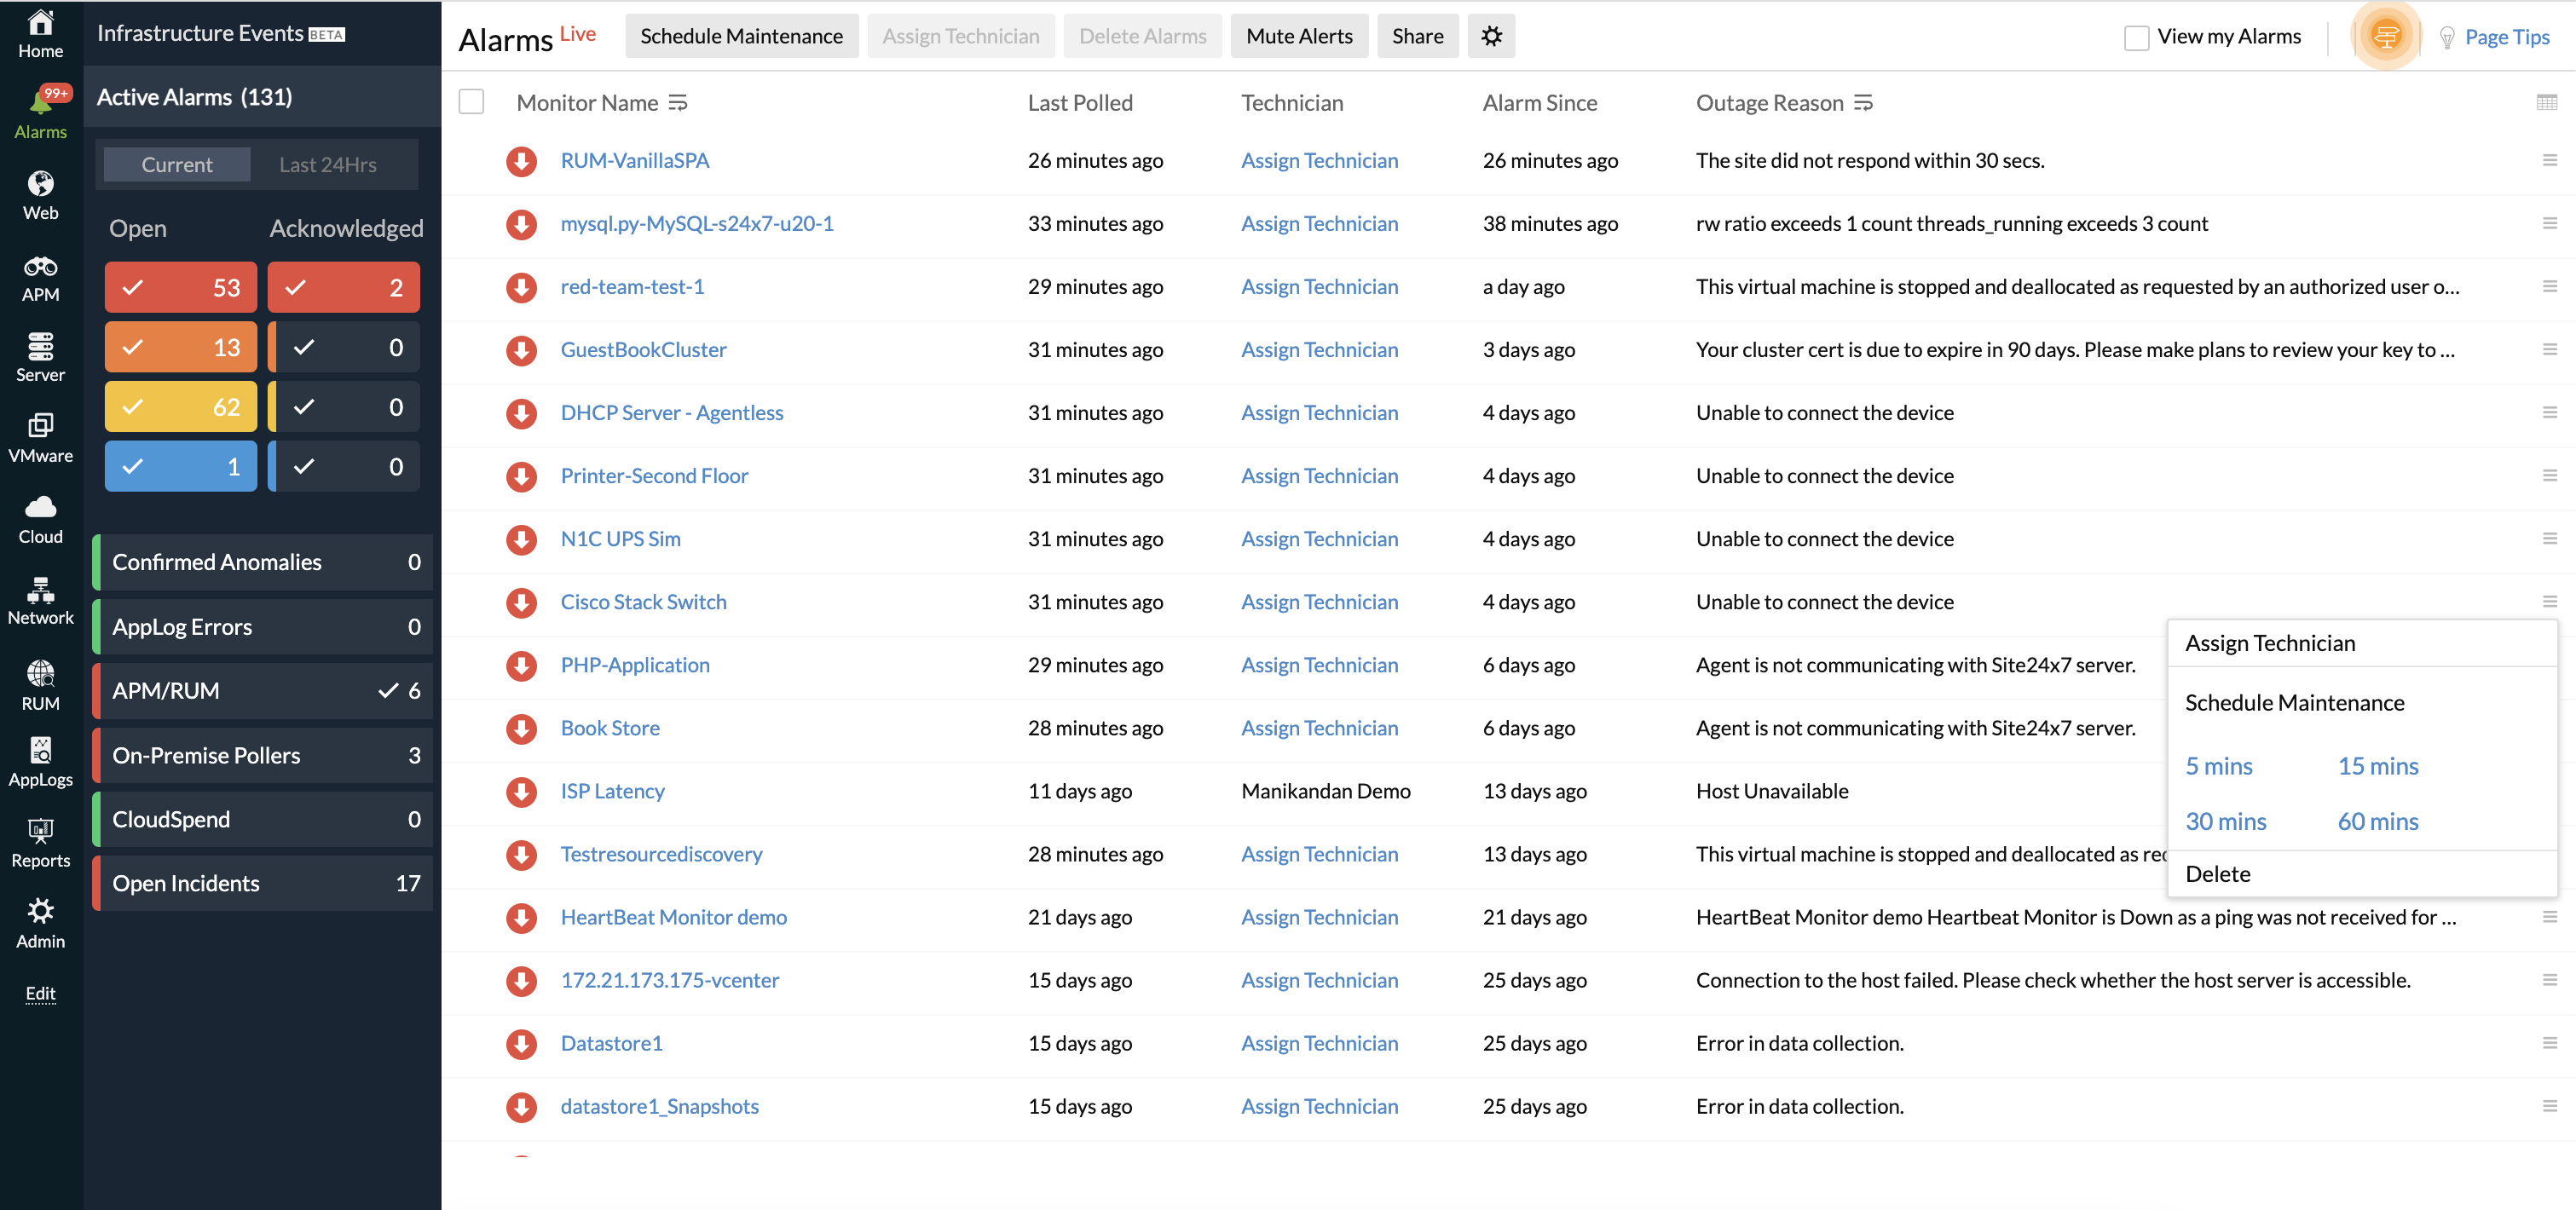
Task: Open the Alarms bell icon in sidebar
Action: 40,103
